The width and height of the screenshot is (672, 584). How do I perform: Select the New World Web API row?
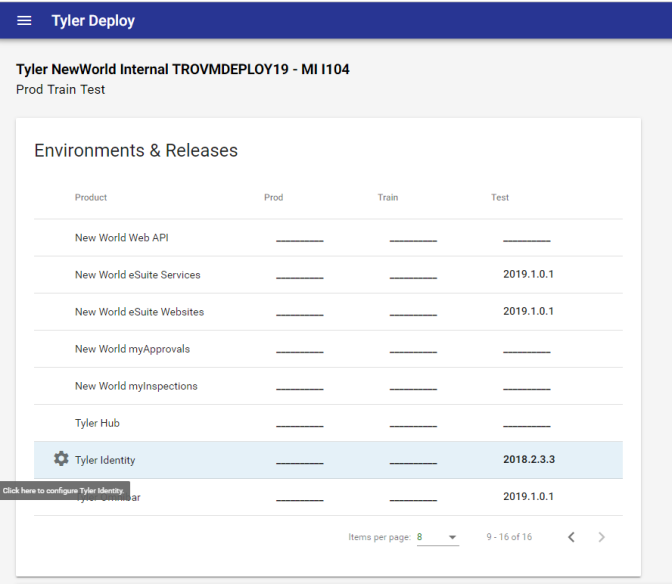328,238
